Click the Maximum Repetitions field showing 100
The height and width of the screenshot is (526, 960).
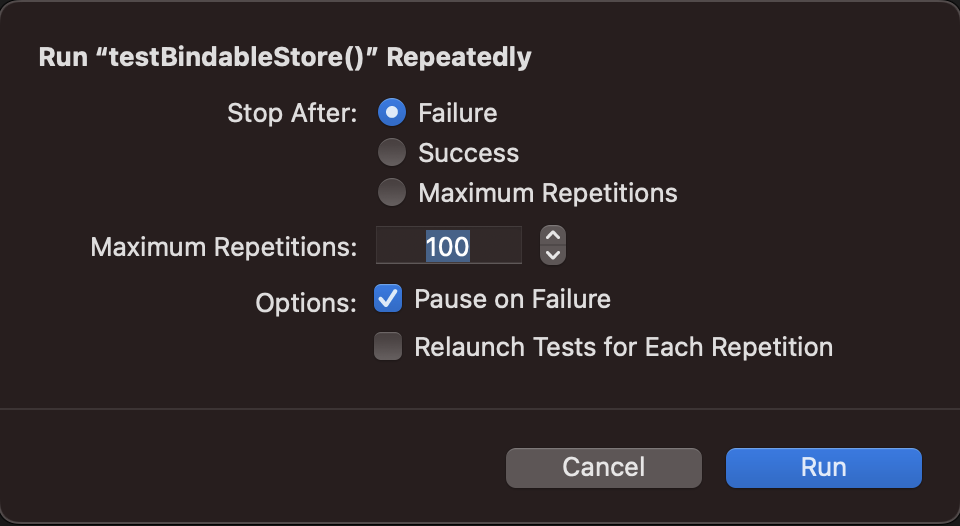(448, 246)
